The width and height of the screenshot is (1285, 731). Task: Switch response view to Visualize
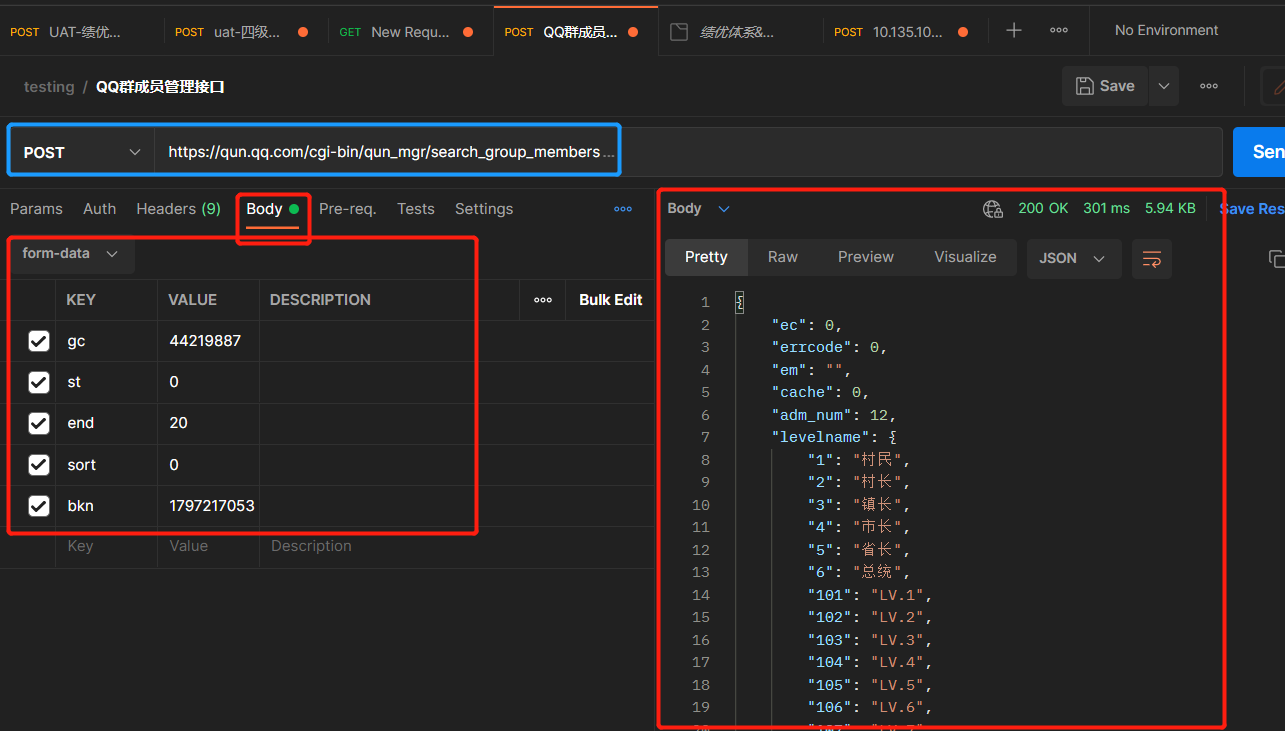(965, 257)
